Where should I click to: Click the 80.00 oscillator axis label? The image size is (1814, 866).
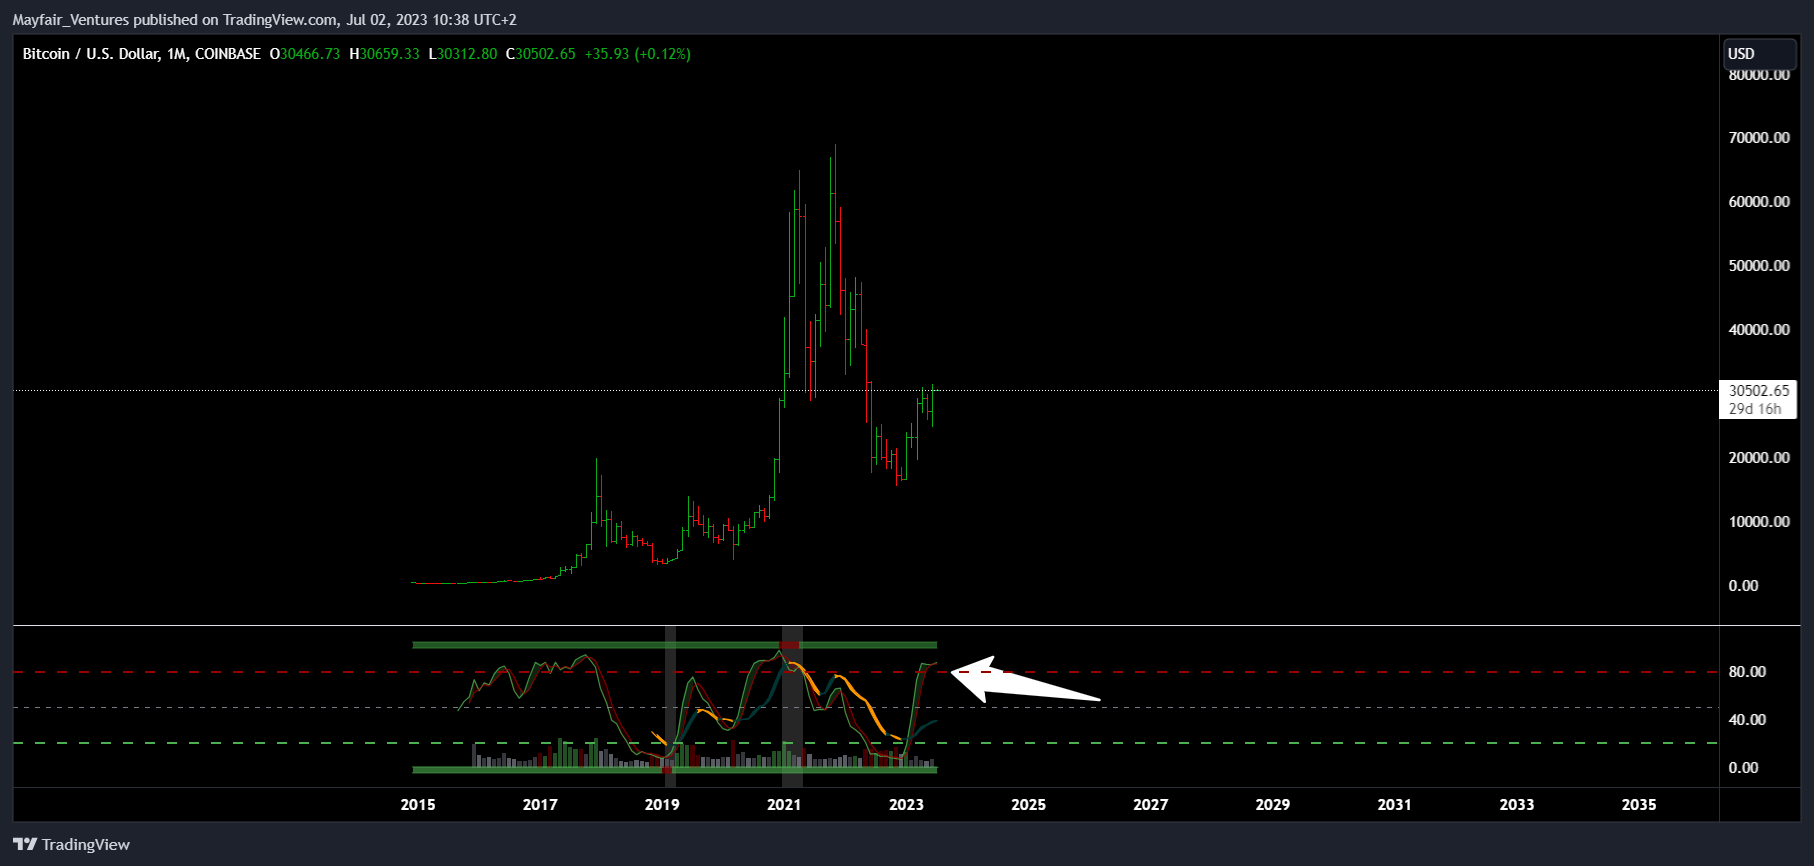point(1747,672)
